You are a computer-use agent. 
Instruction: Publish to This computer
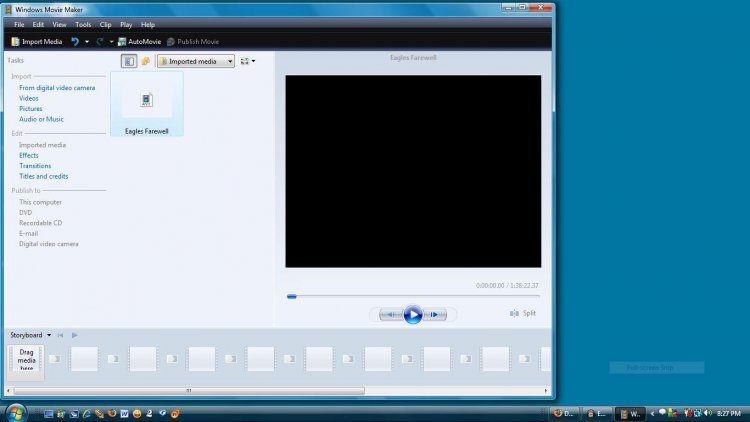pos(40,202)
